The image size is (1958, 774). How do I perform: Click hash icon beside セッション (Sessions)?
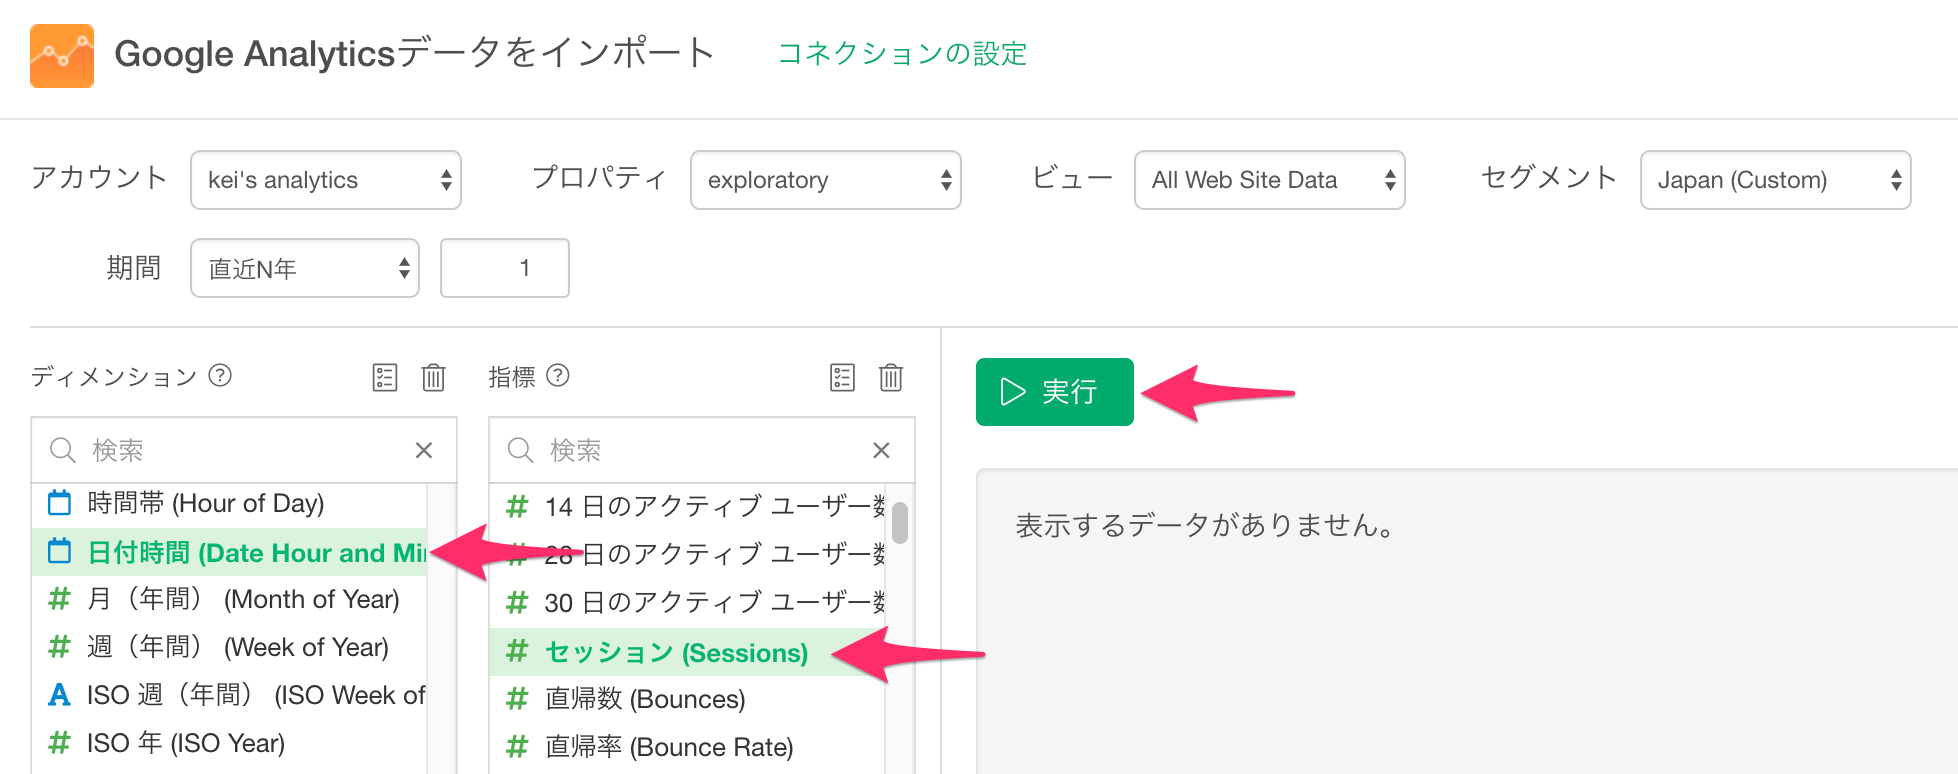pyautogui.click(x=517, y=652)
